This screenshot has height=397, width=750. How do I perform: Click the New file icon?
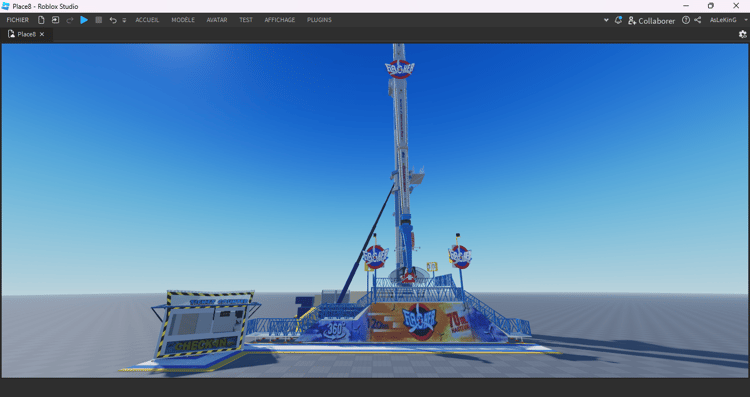pyautogui.click(x=41, y=20)
